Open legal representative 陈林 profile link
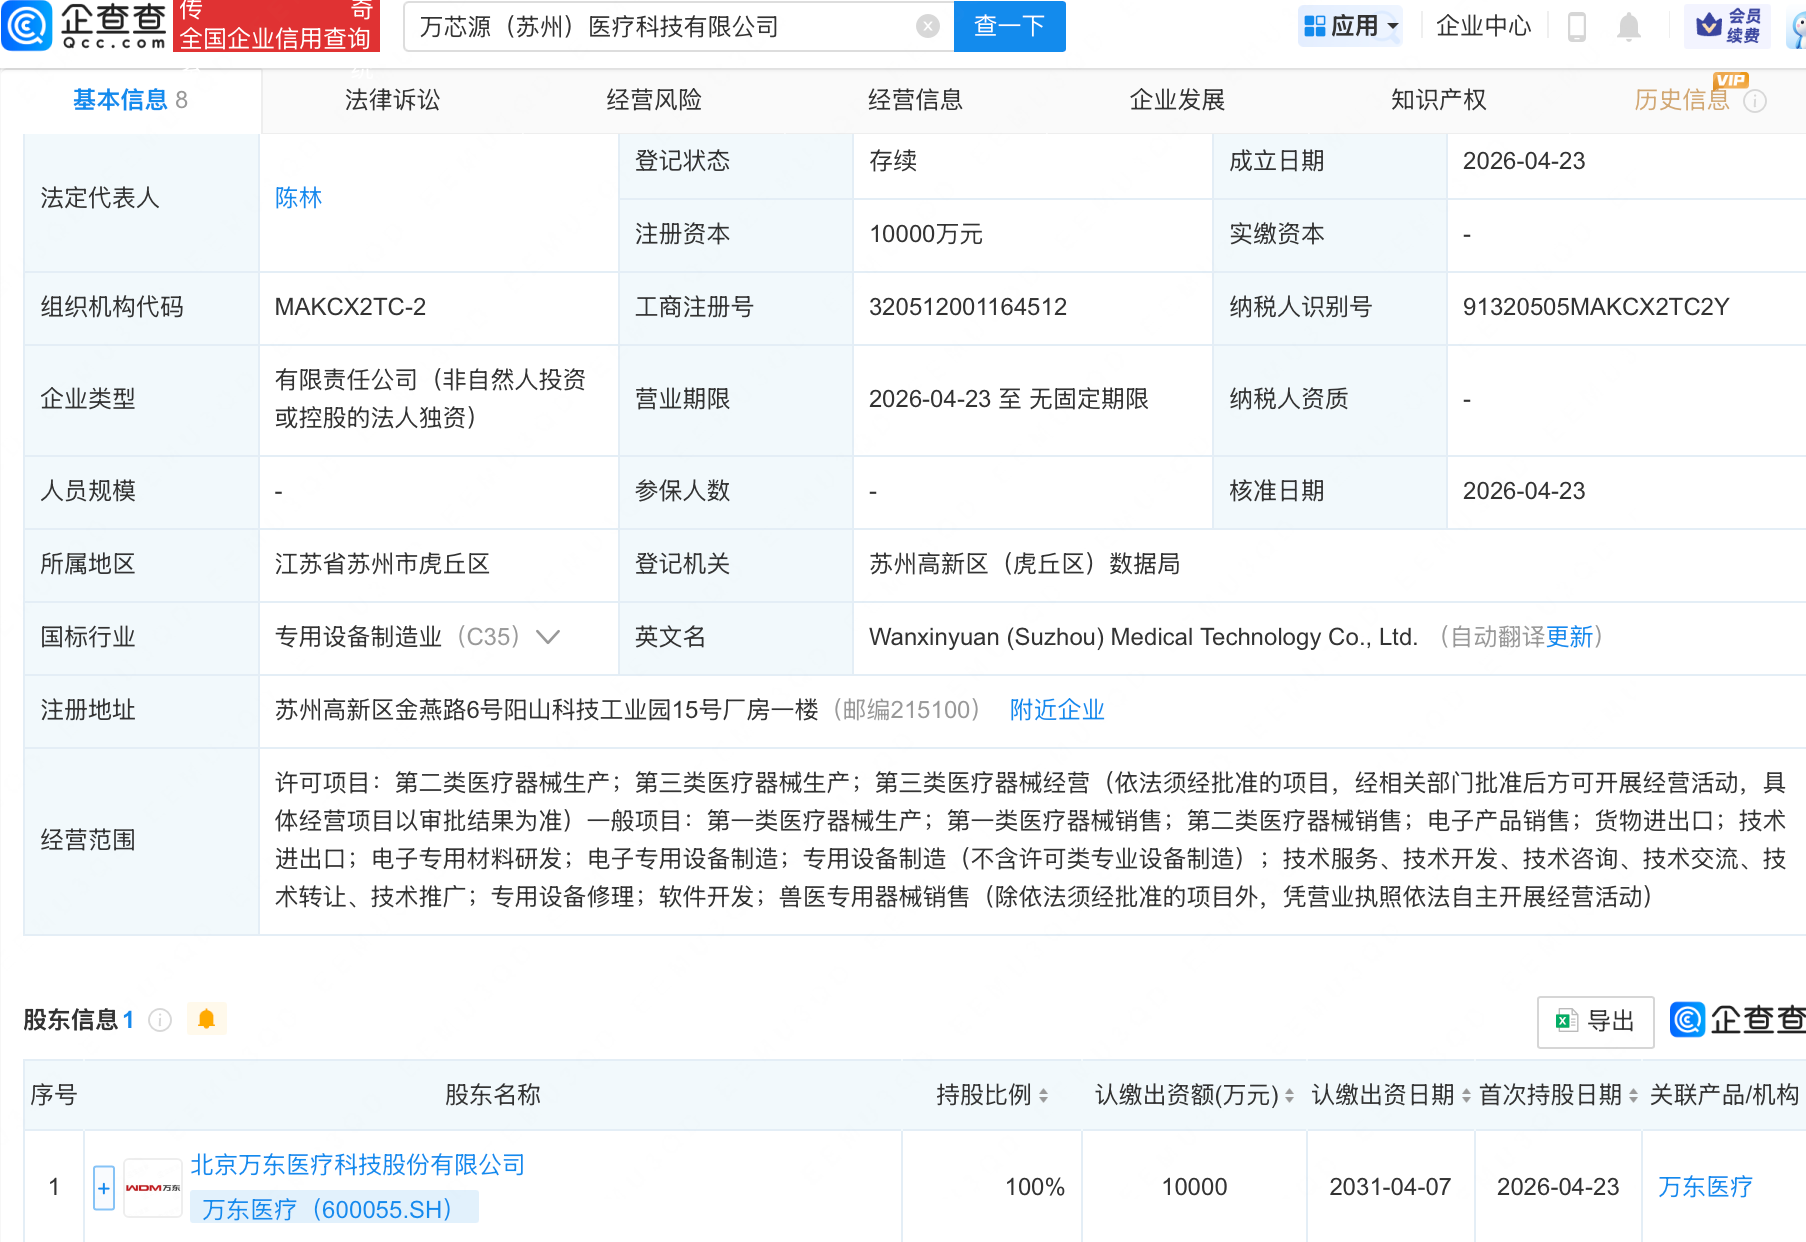 tap(297, 197)
